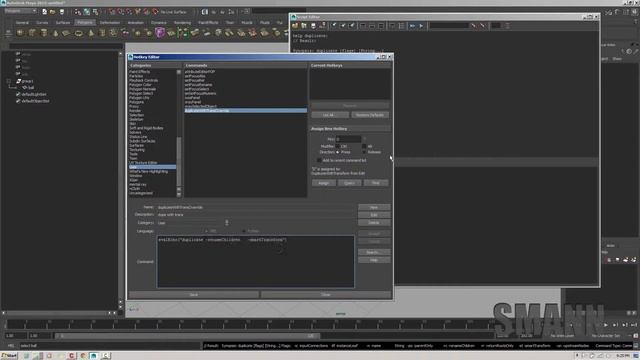This screenshot has height=360, width=640.
Task: Click the Close button at dialog bottom
Action: click(326, 294)
